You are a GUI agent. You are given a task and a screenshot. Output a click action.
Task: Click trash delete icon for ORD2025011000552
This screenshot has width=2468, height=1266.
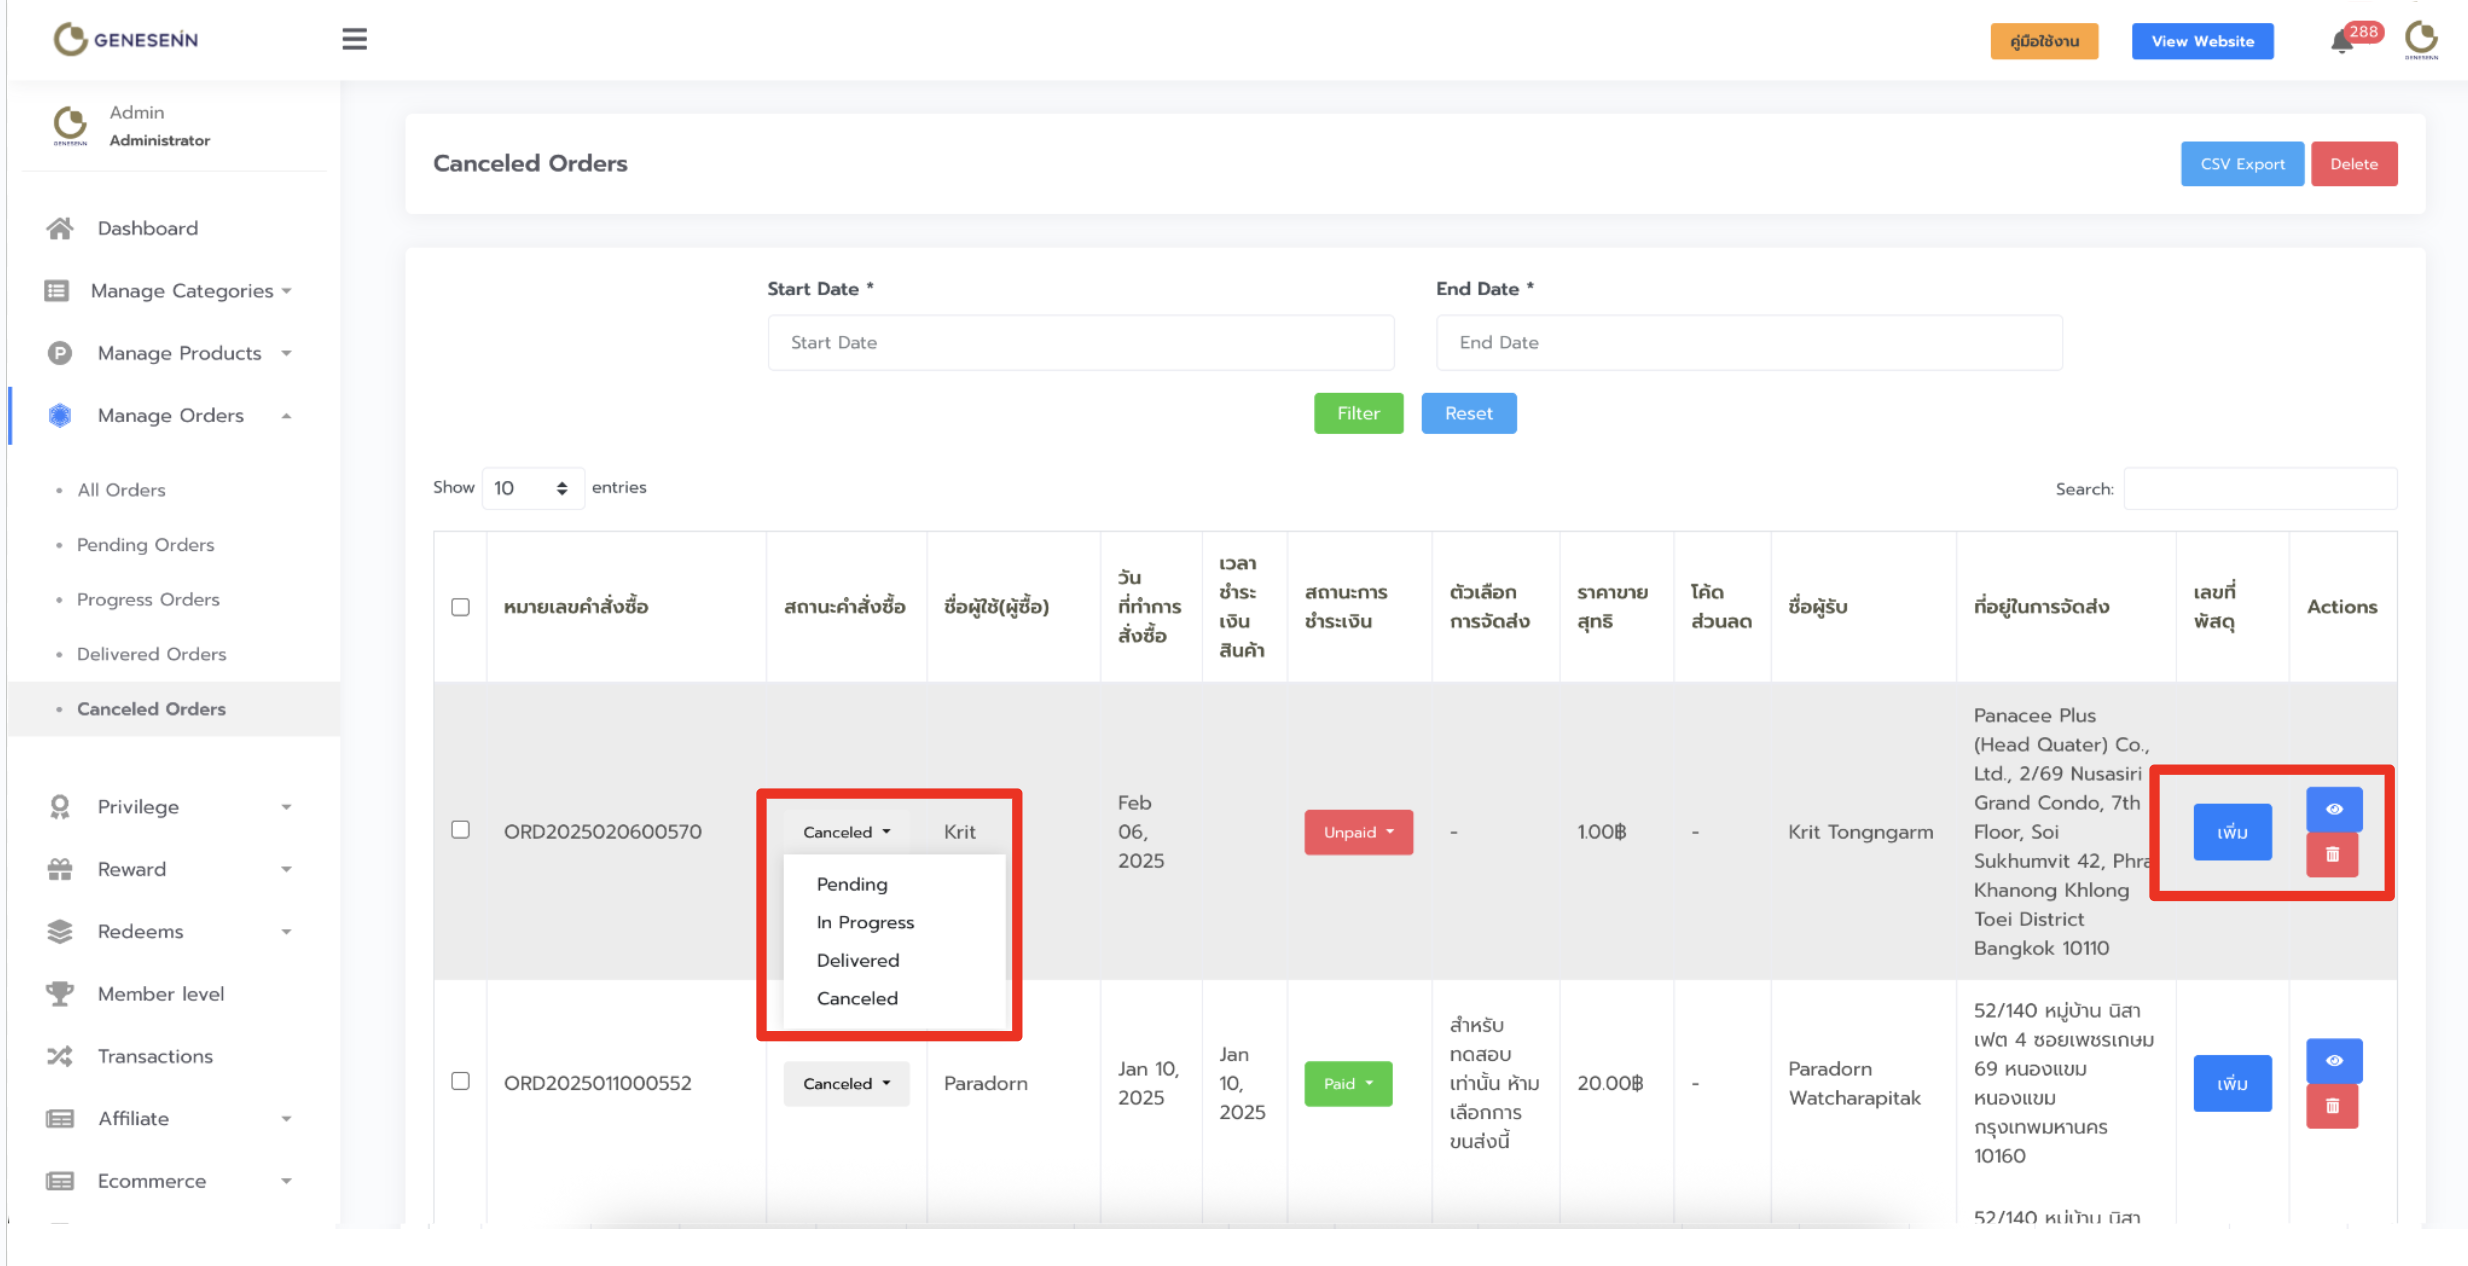(x=2332, y=1106)
